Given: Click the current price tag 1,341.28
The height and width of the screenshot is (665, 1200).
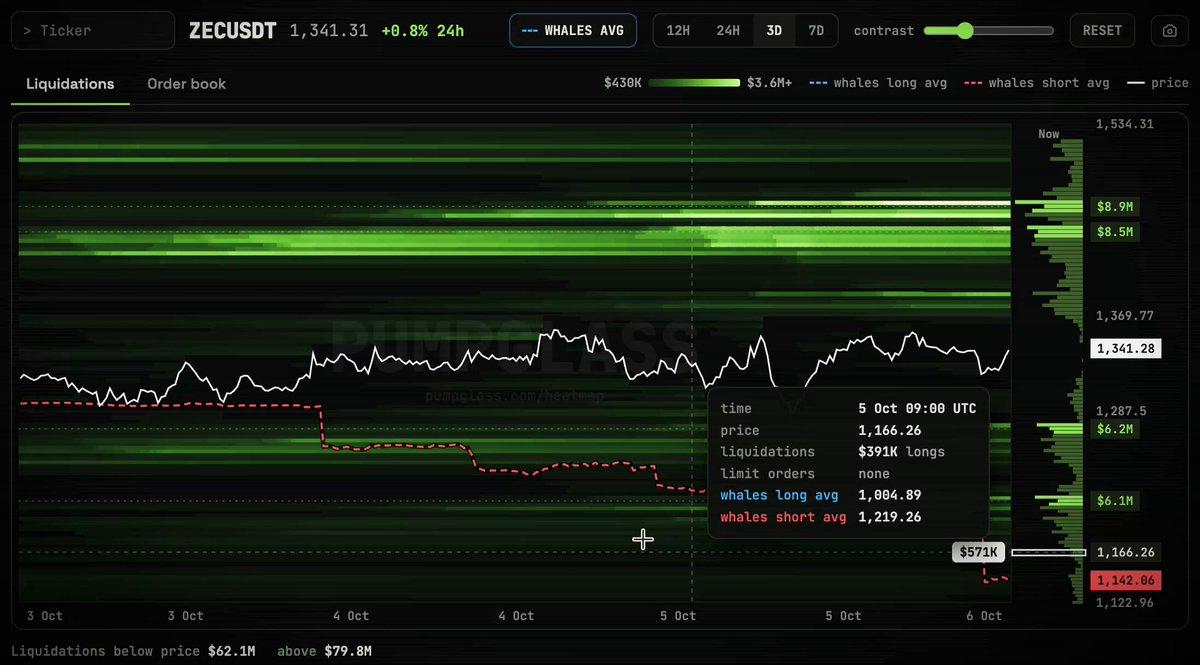Looking at the screenshot, I should (x=1127, y=349).
